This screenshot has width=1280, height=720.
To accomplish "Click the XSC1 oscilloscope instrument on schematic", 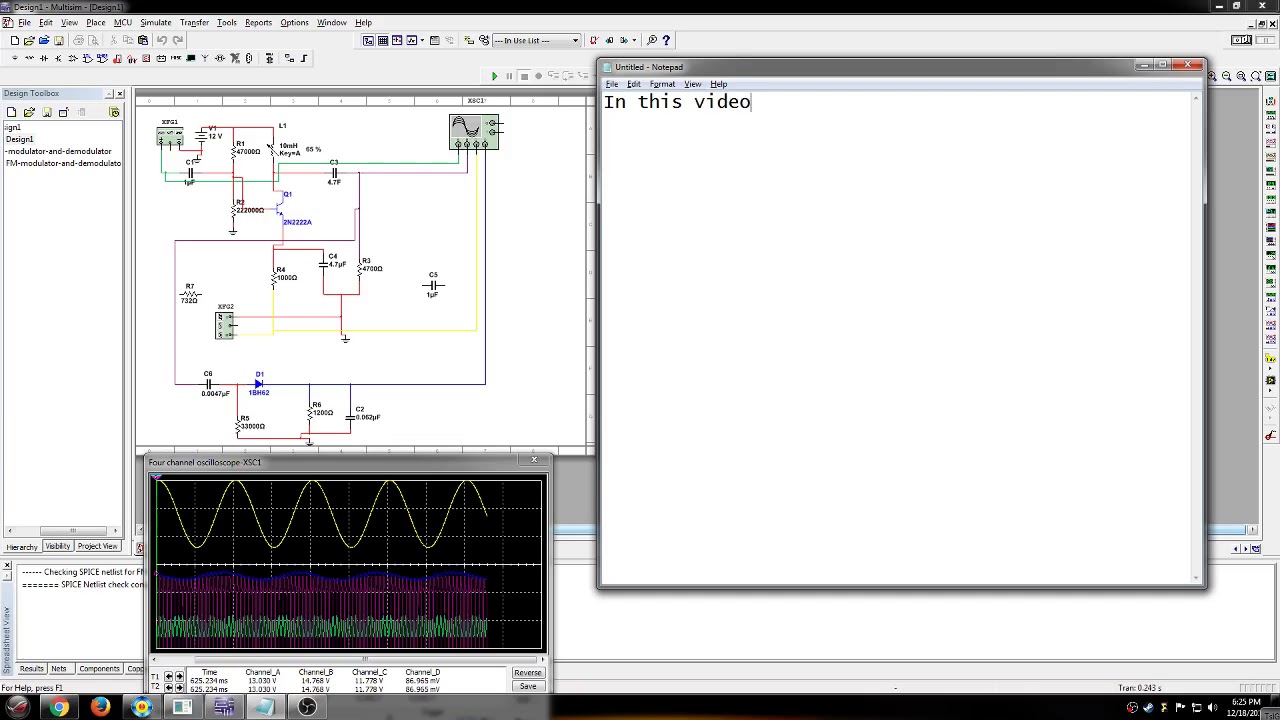I will pos(474,131).
